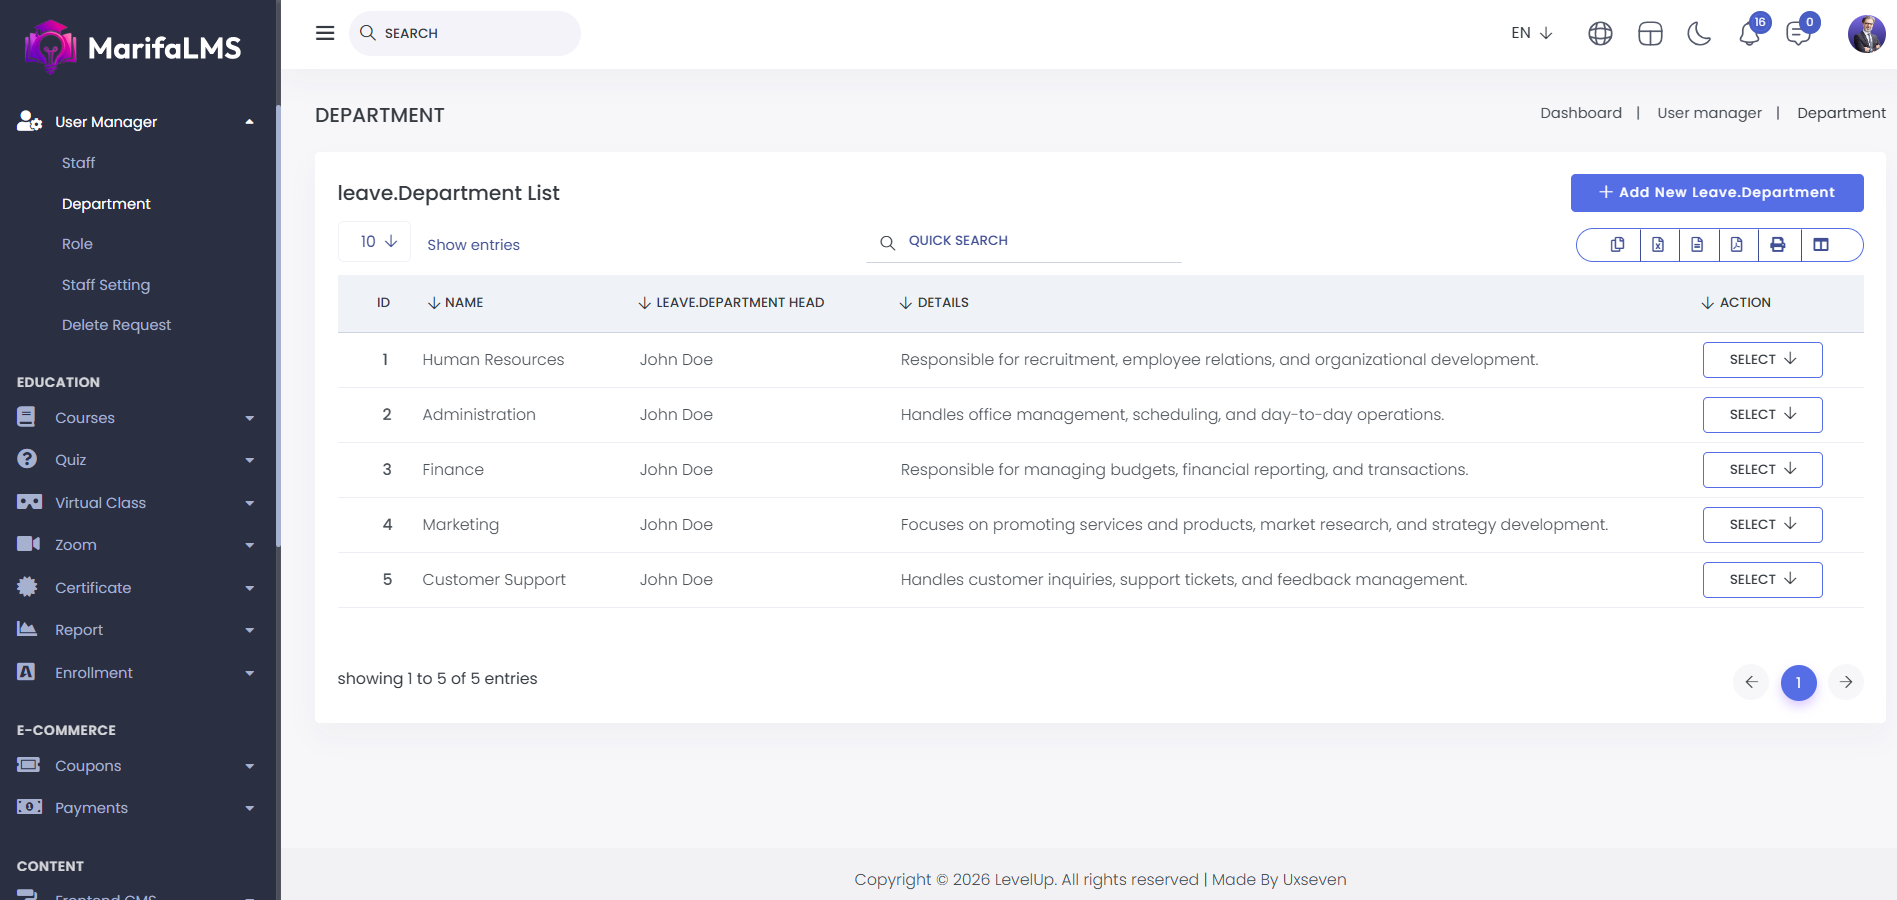Export the table as an Excel file
1897x900 pixels.
(x=1658, y=245)
